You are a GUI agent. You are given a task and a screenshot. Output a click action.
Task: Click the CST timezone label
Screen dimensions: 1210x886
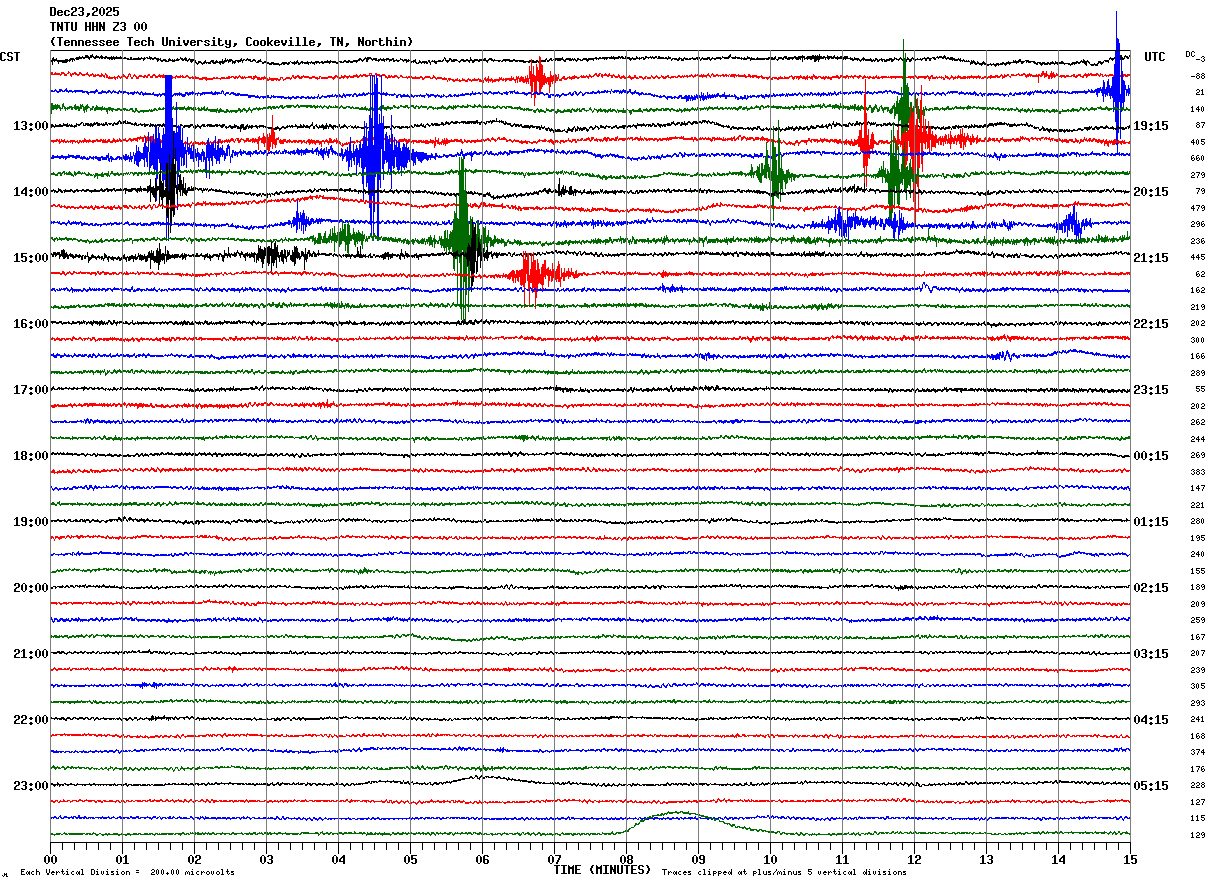10,57
